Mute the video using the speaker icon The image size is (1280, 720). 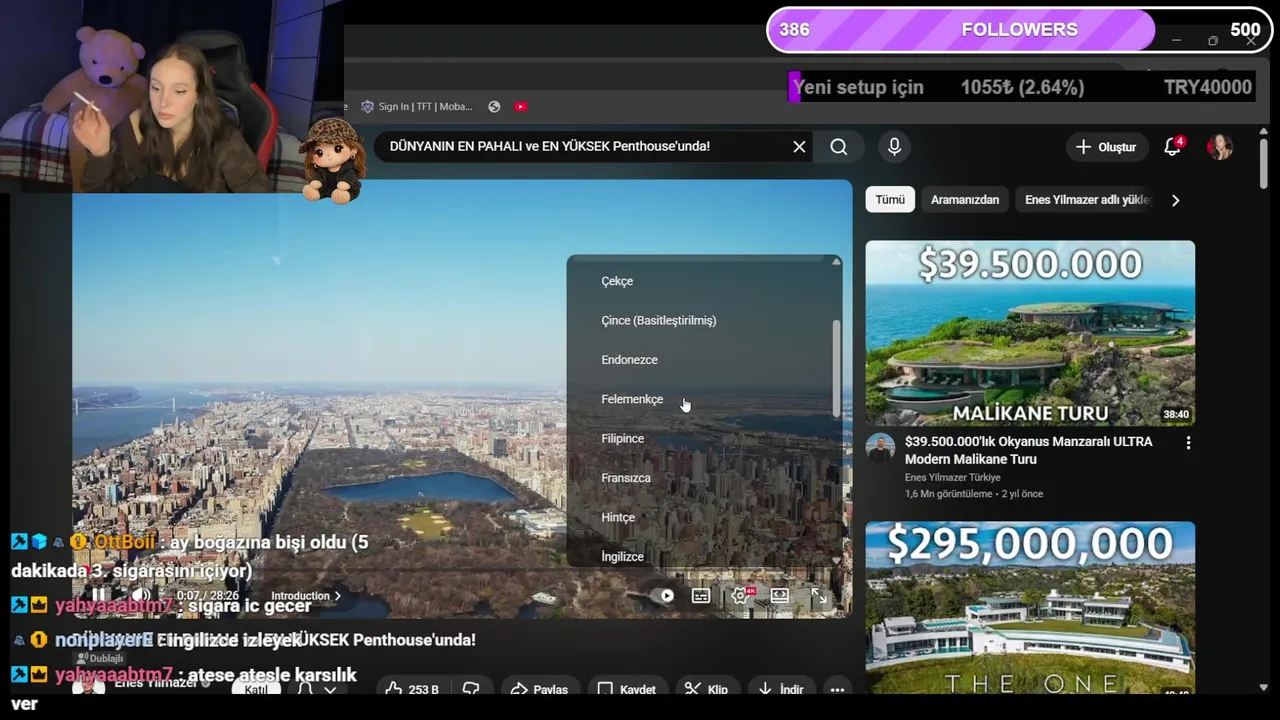coord(140,595)
